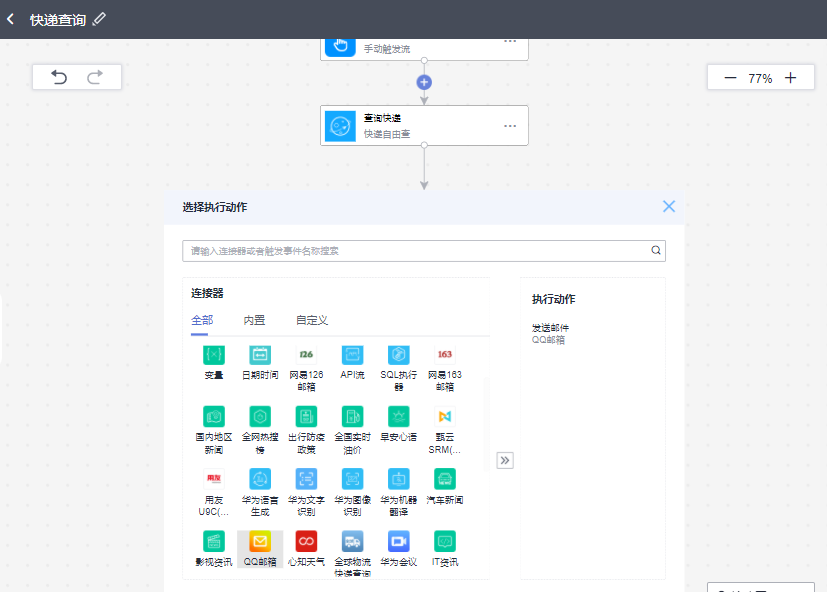The width and height of the screenshot is (827, 592).
Task: Choose the 变量 connector
Action: tap(214, 362)
